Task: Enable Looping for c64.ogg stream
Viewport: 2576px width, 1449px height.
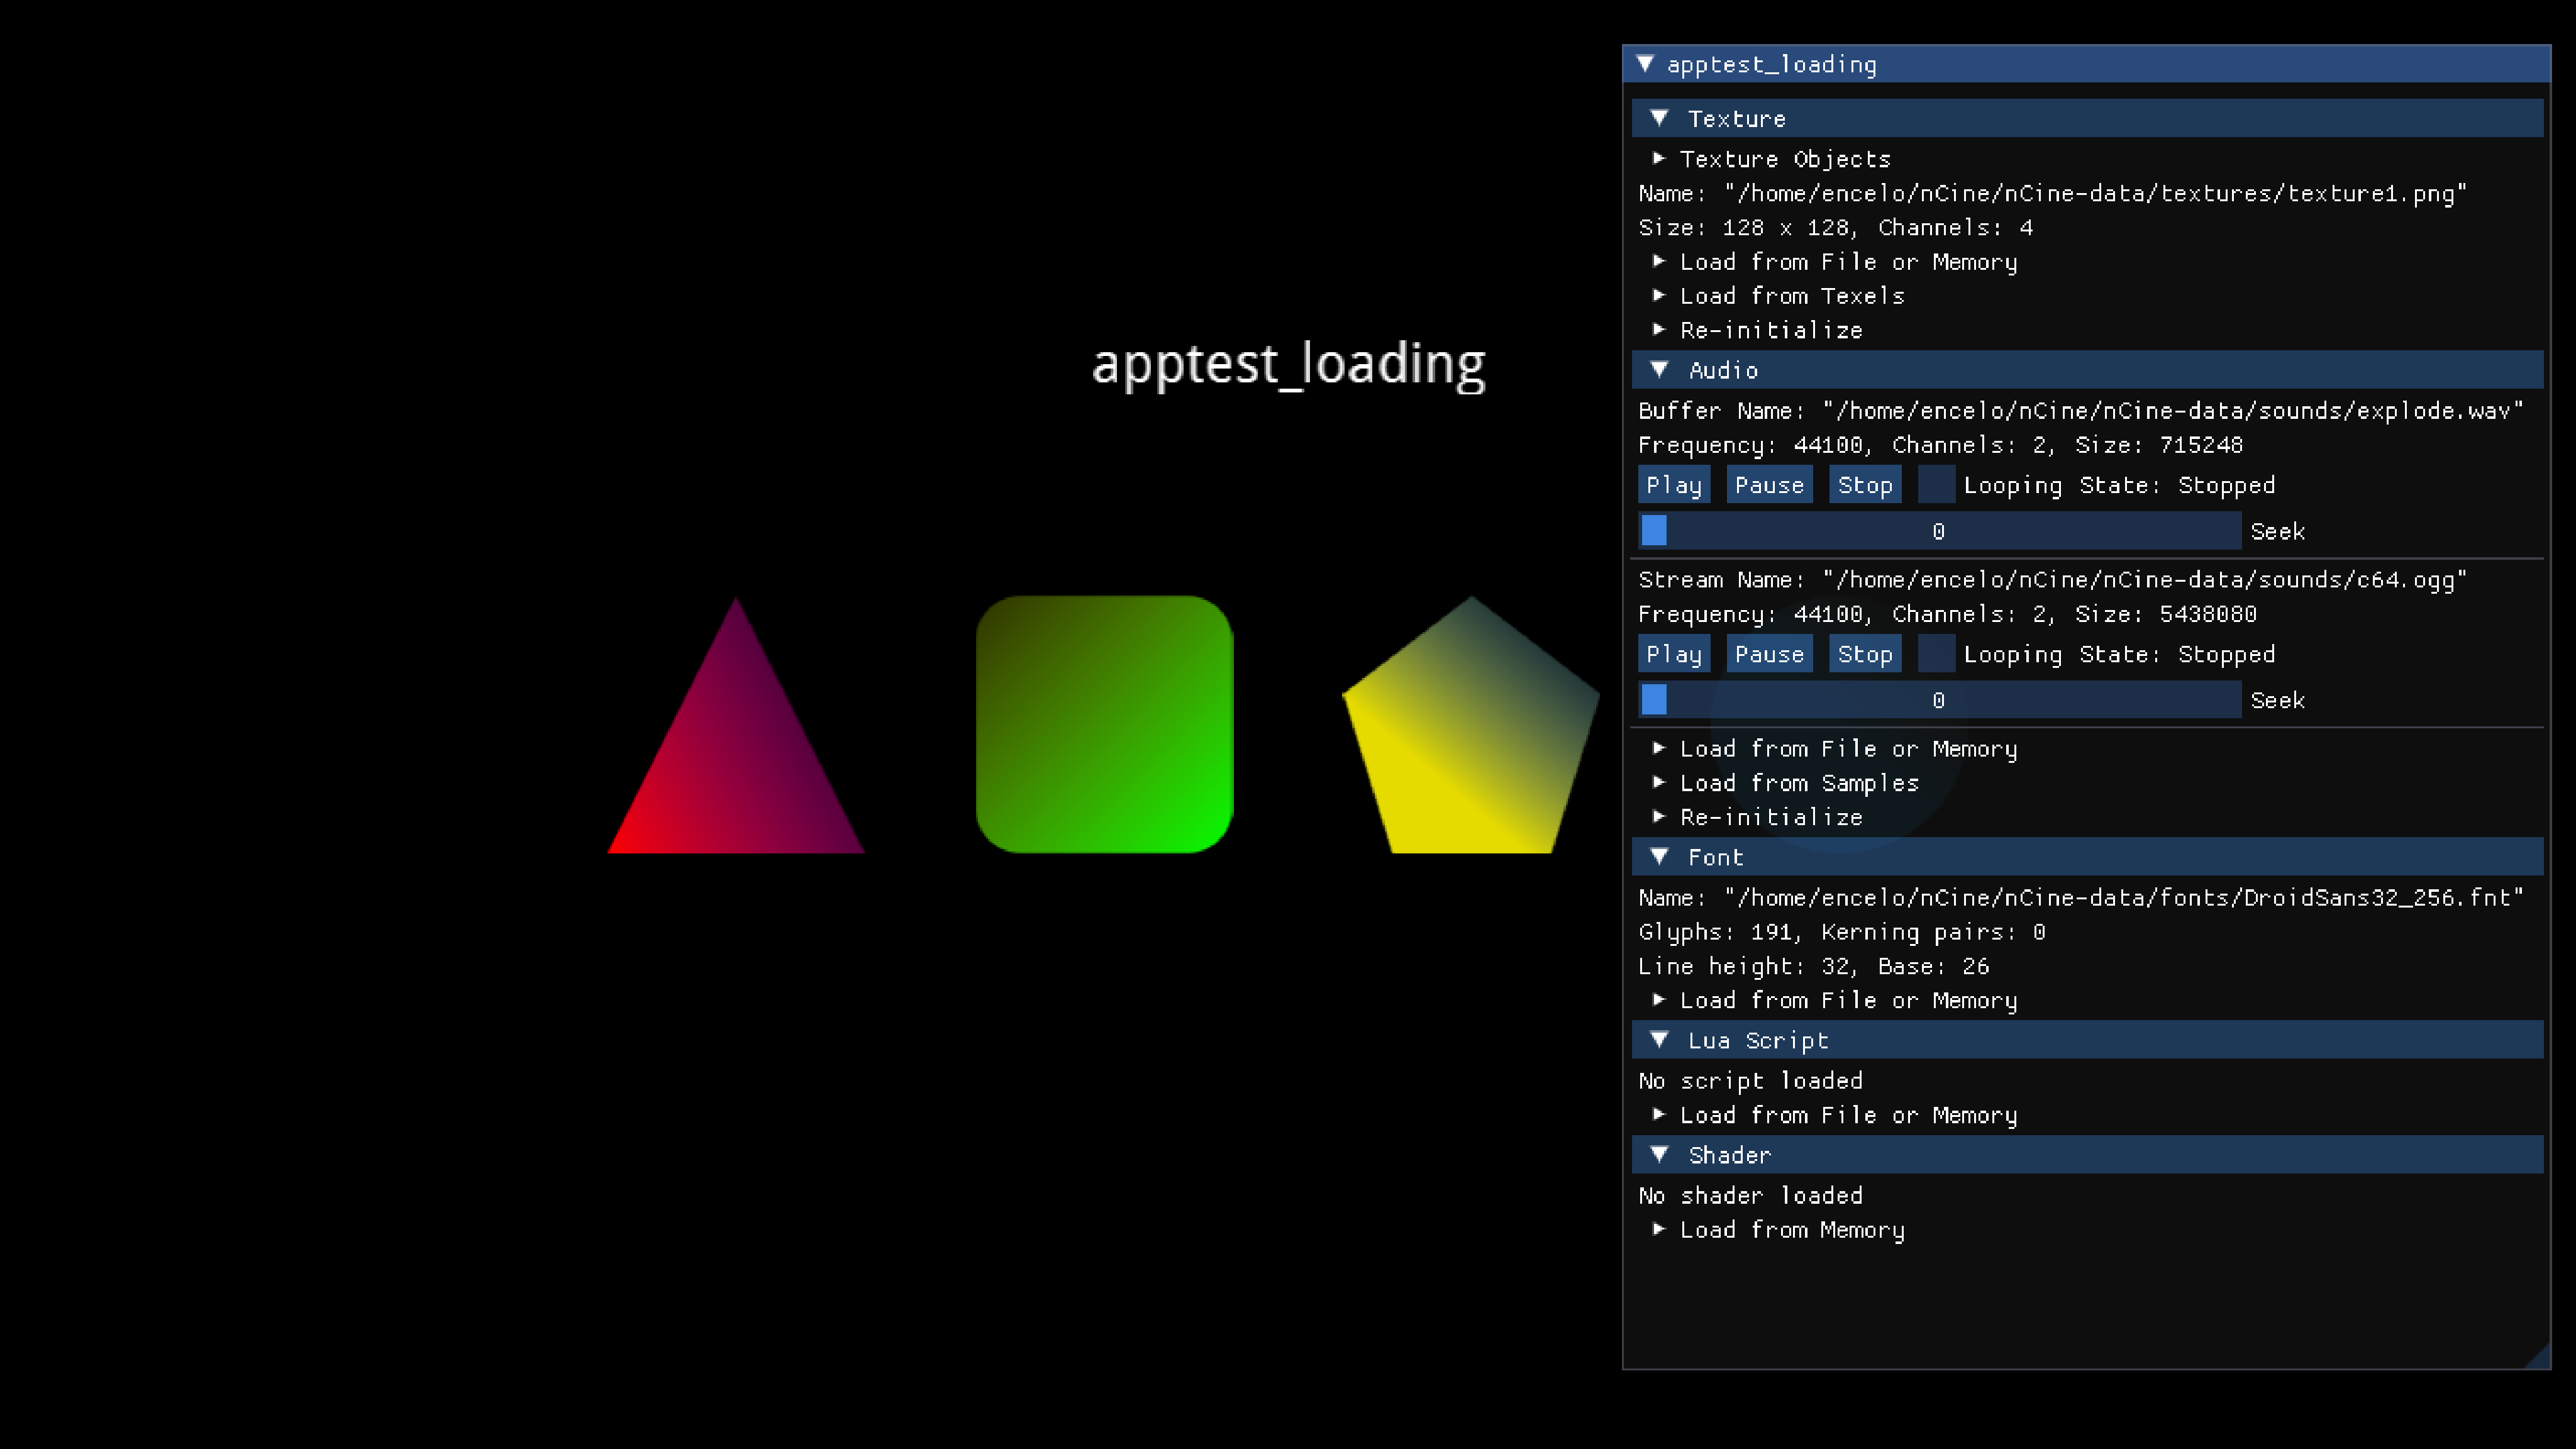Action: [x=1936, y=654]
